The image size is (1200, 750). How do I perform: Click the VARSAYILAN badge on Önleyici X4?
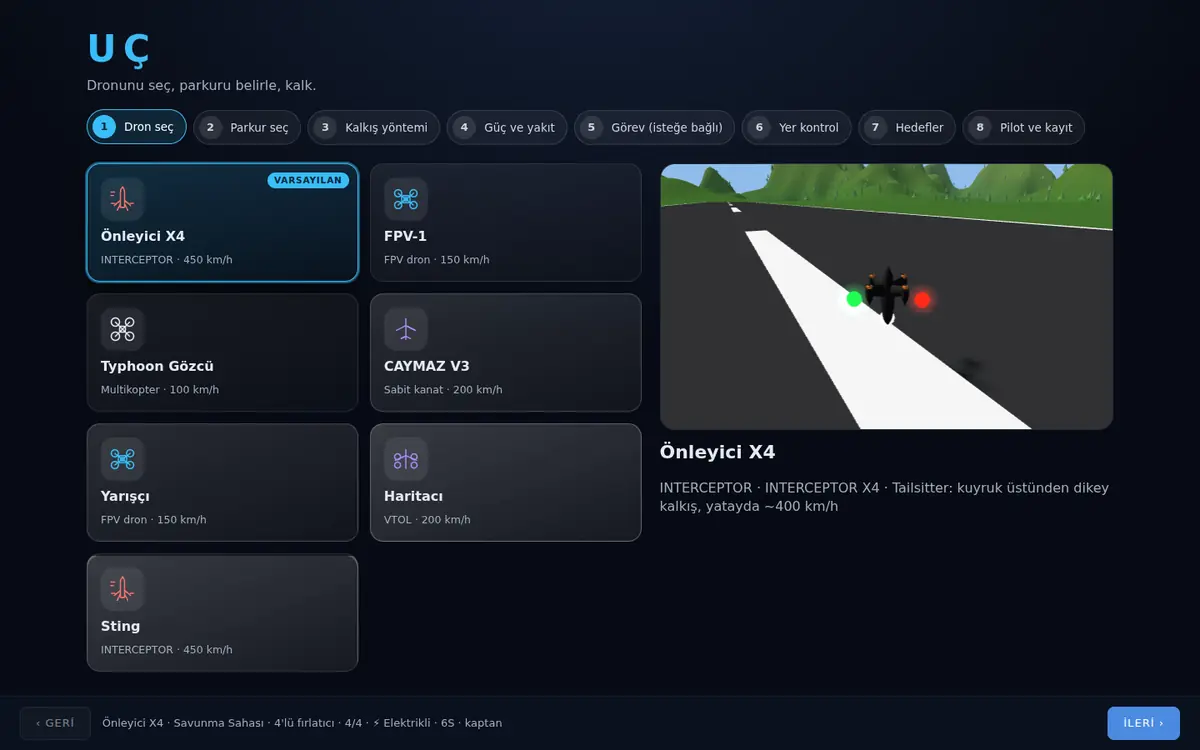point(308,180)
